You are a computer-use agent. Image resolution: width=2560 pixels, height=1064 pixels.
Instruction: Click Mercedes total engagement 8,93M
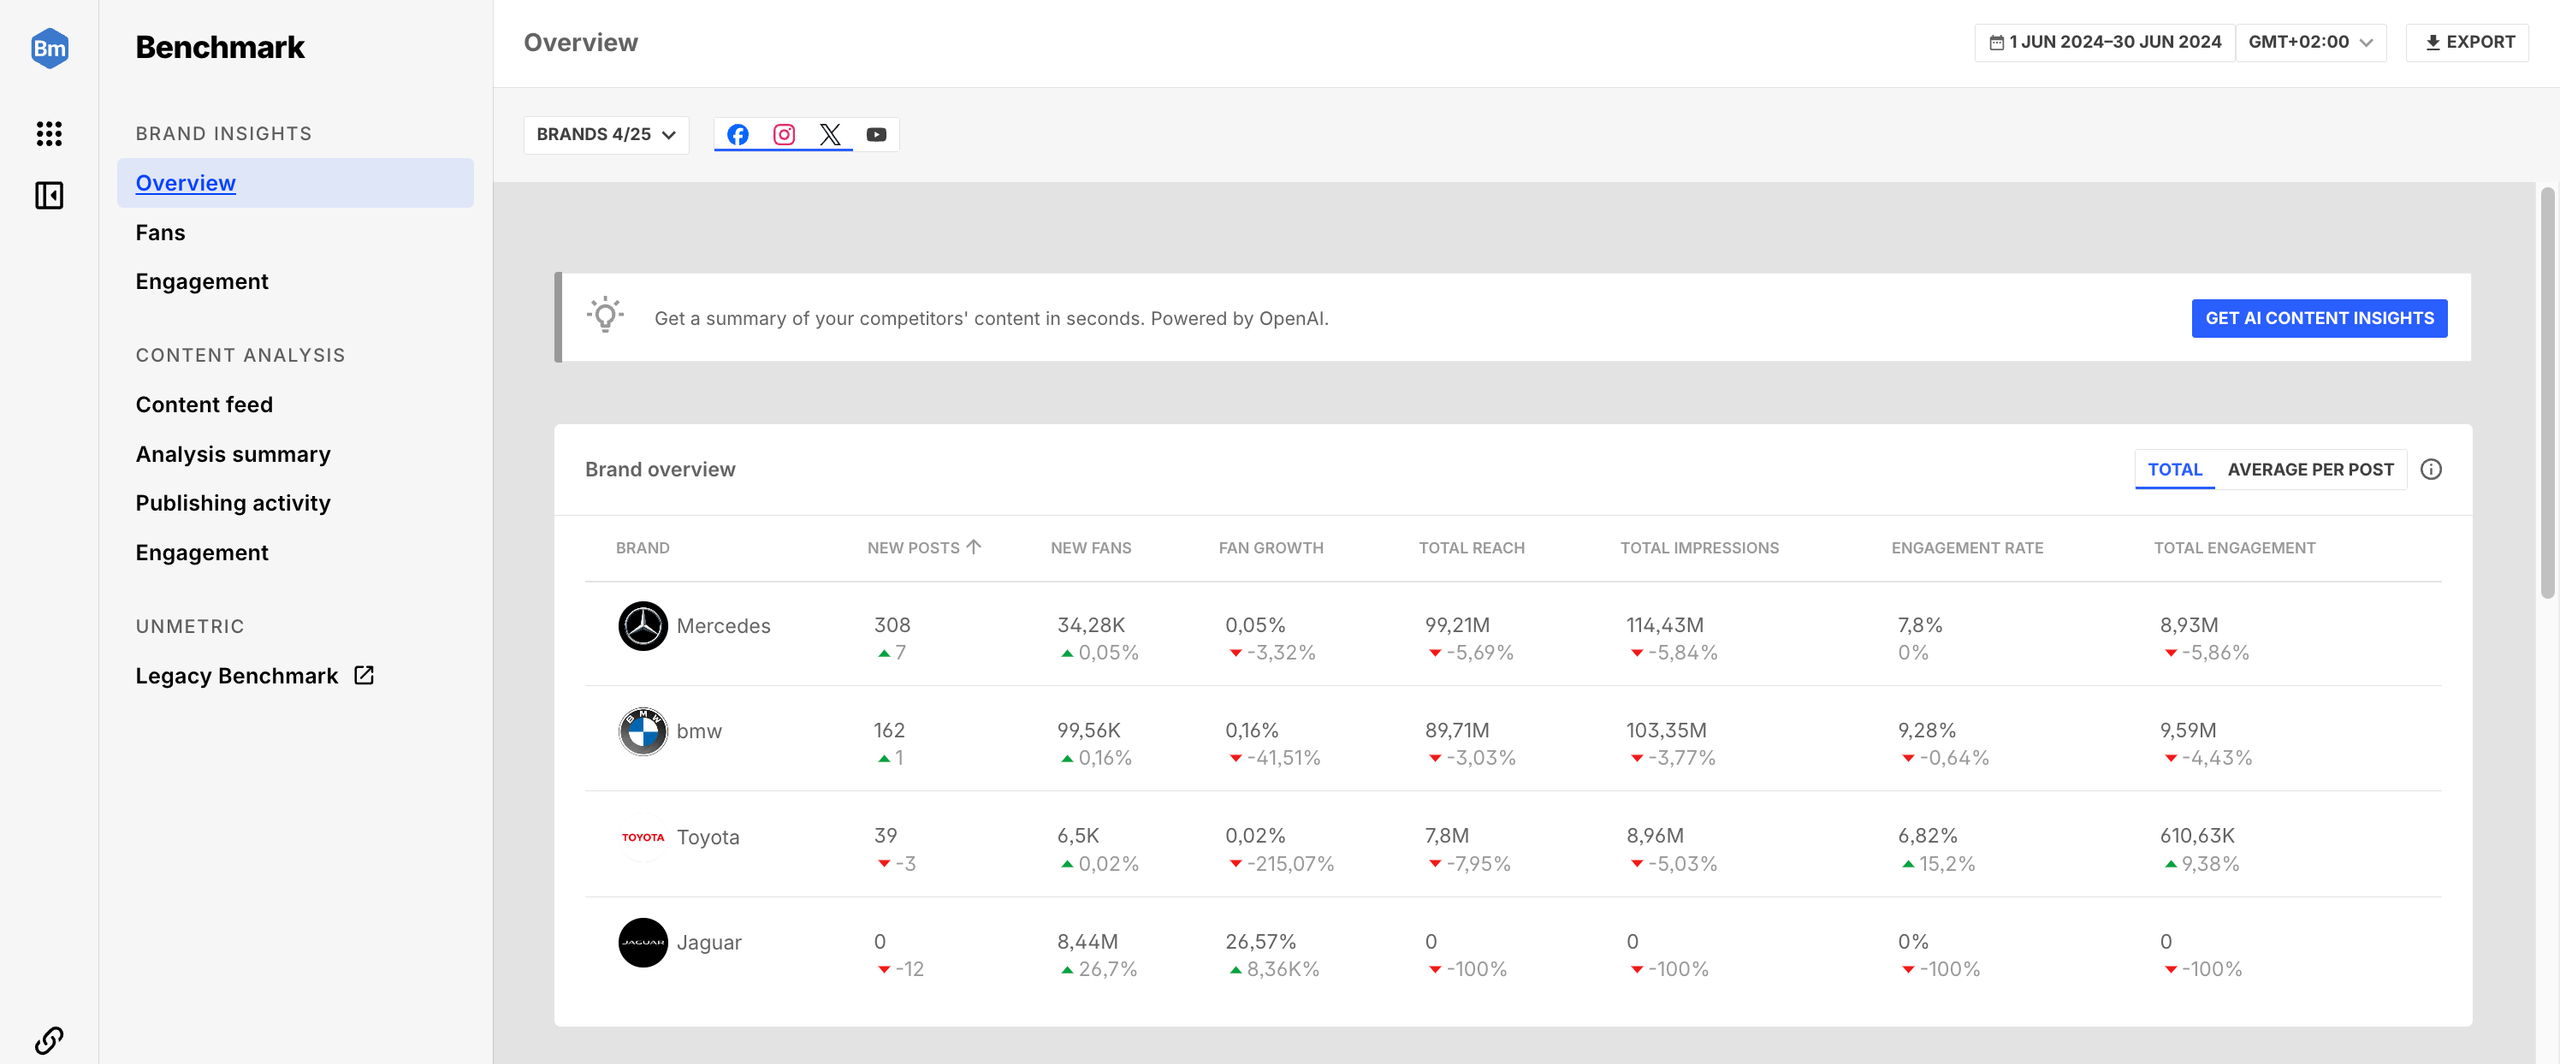point(2189,625)
